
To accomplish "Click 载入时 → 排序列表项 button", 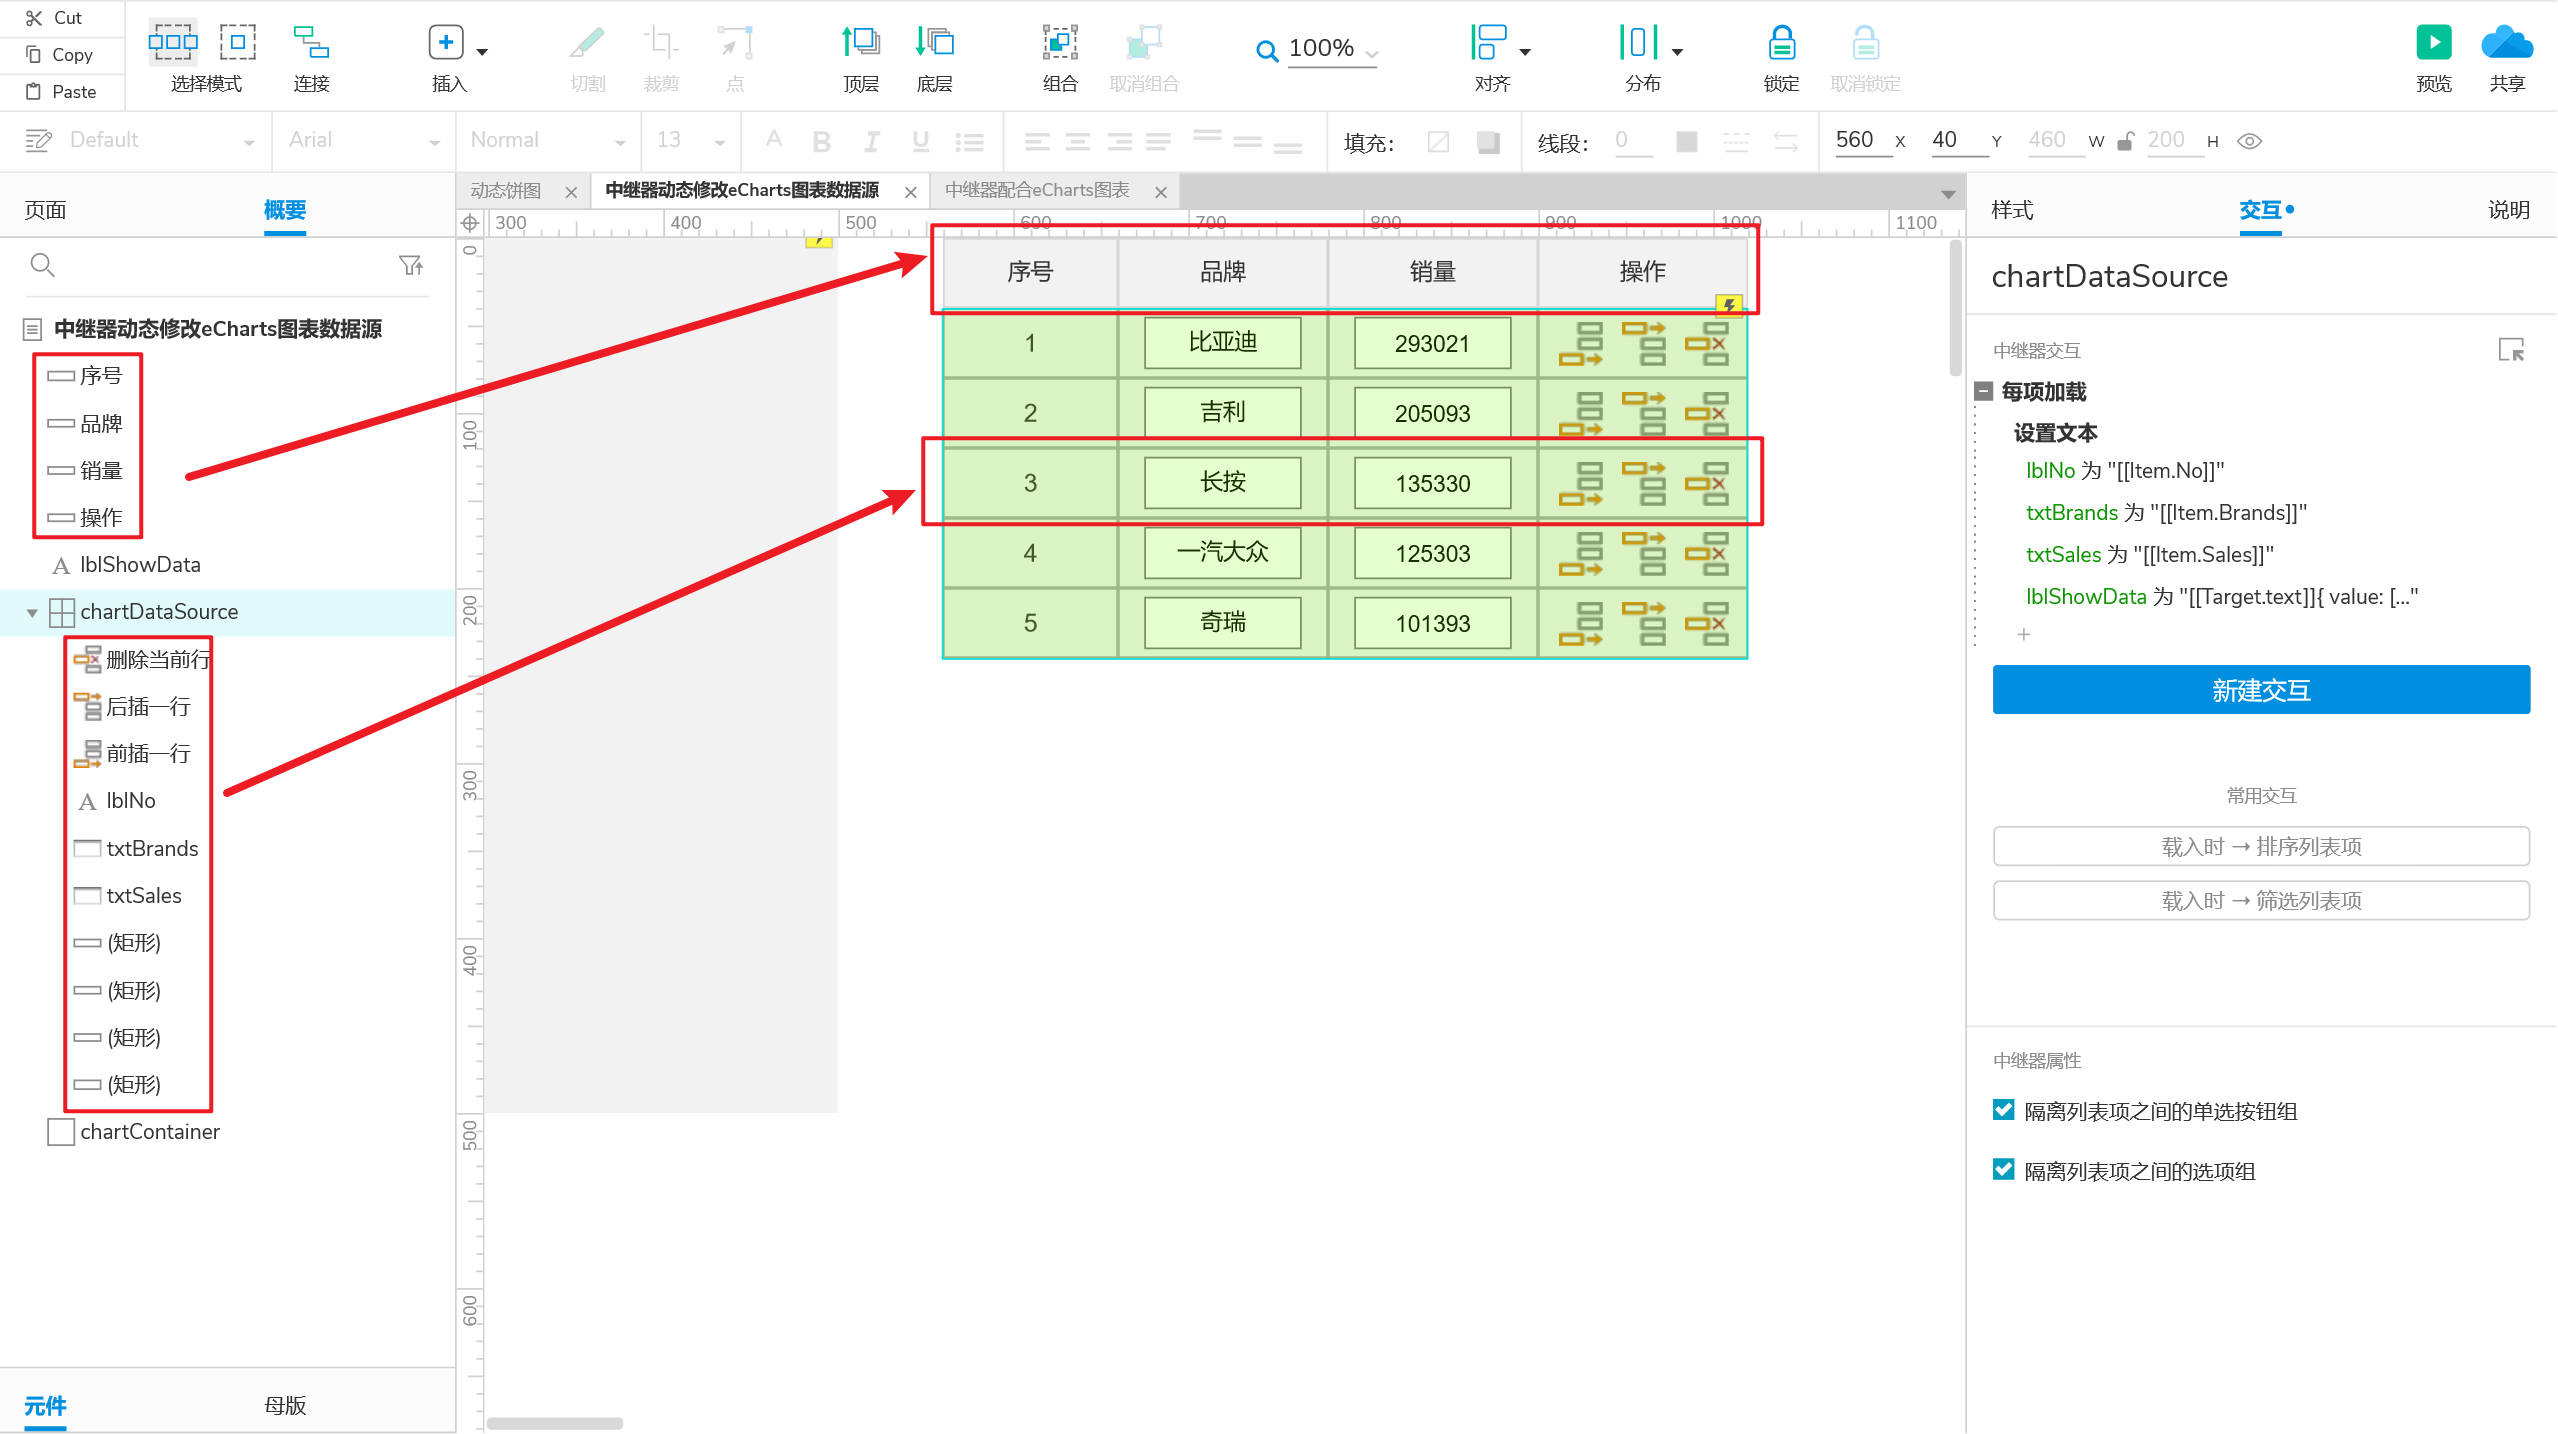I will click(x=2260, y=846).
